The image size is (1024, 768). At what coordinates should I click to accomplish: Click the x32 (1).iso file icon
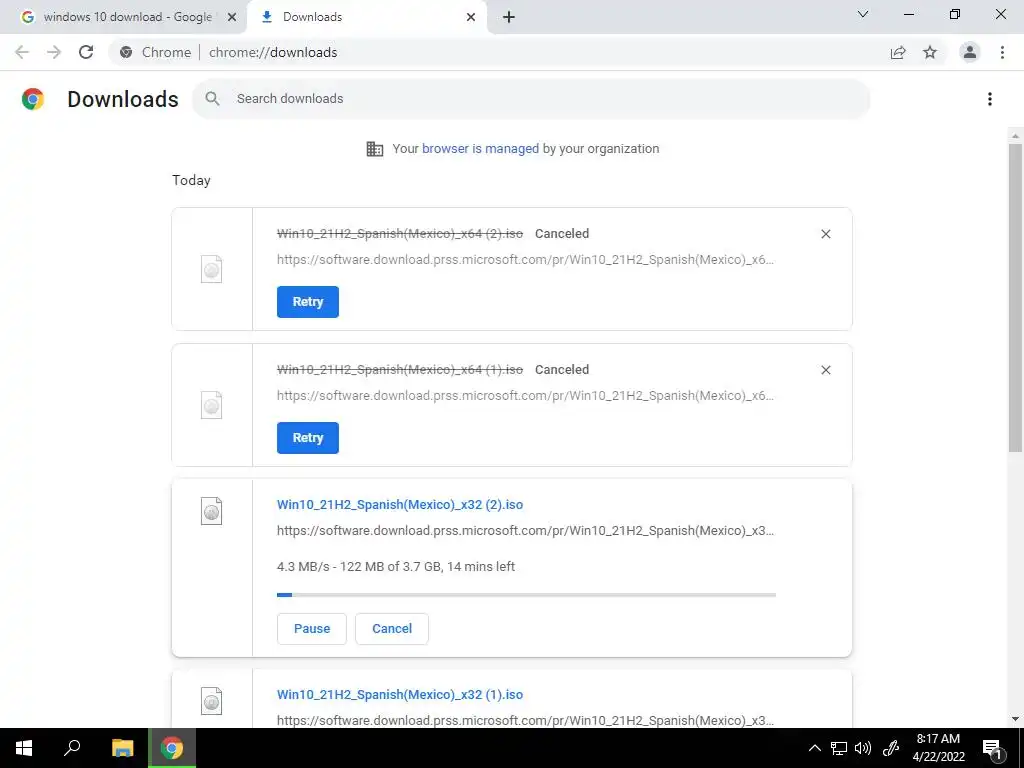coord(212,701)
